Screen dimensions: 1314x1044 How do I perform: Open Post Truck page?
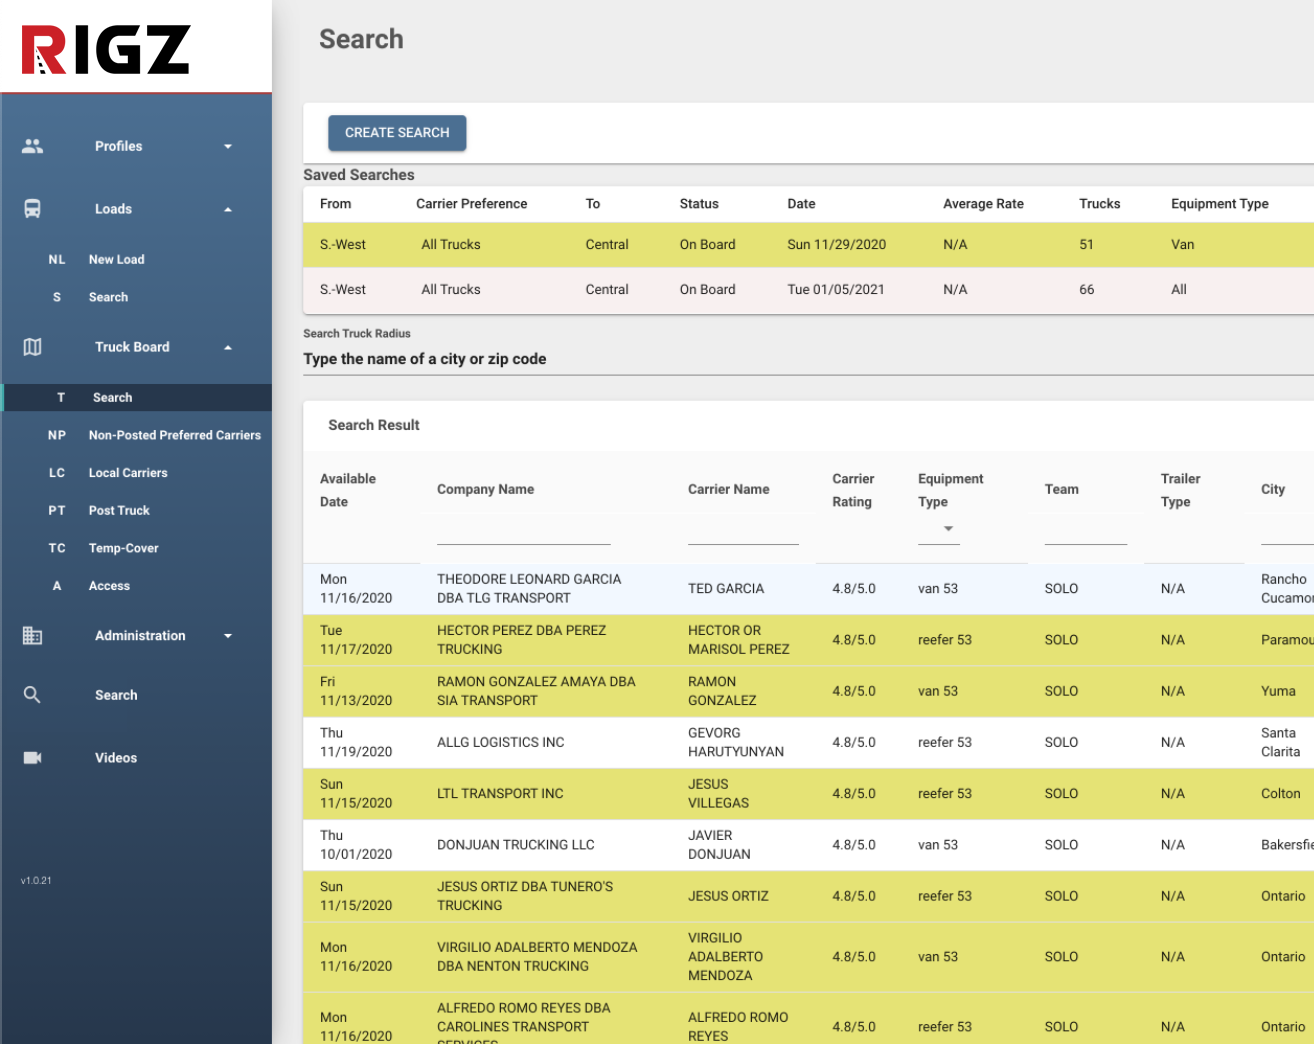point(119,510)
